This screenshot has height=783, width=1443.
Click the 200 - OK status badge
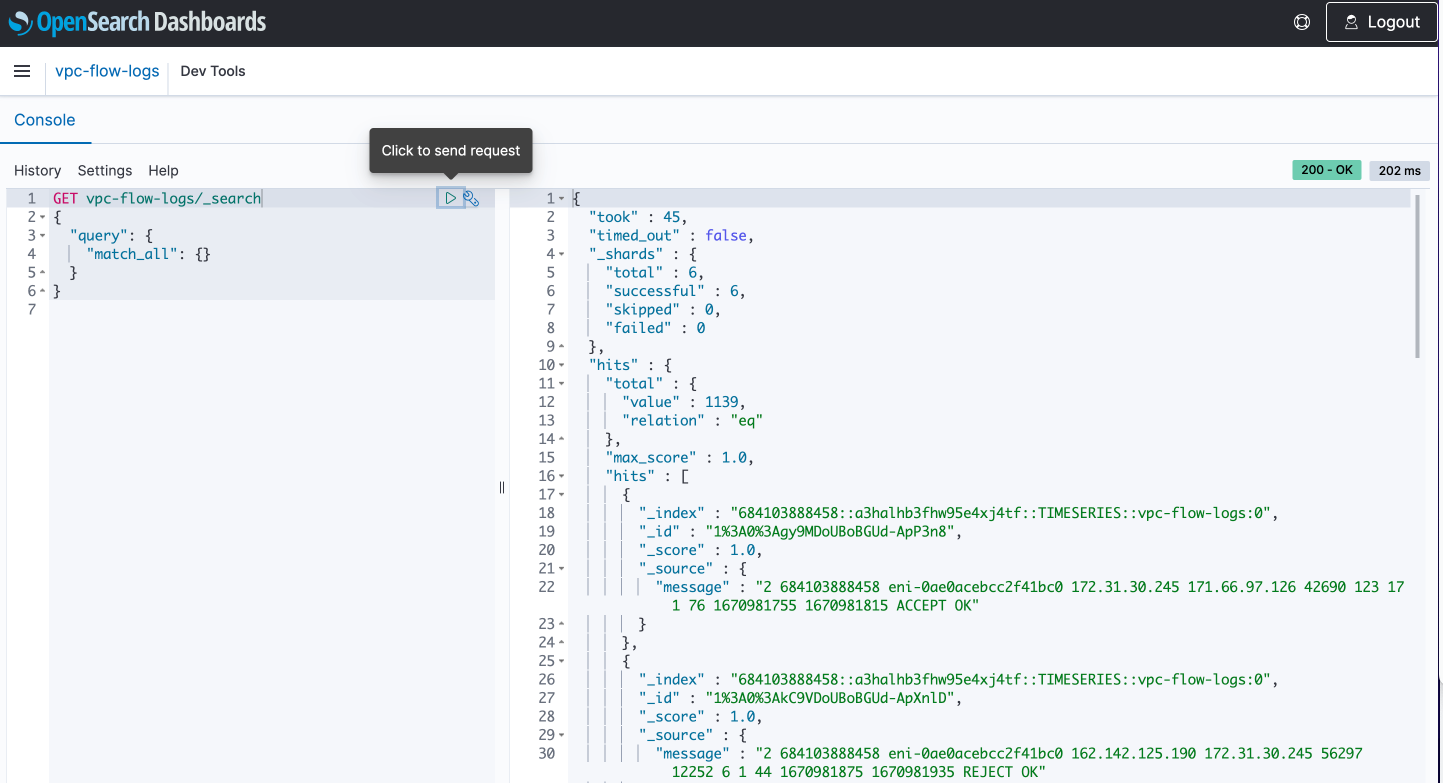click(x=1327, y=170)
